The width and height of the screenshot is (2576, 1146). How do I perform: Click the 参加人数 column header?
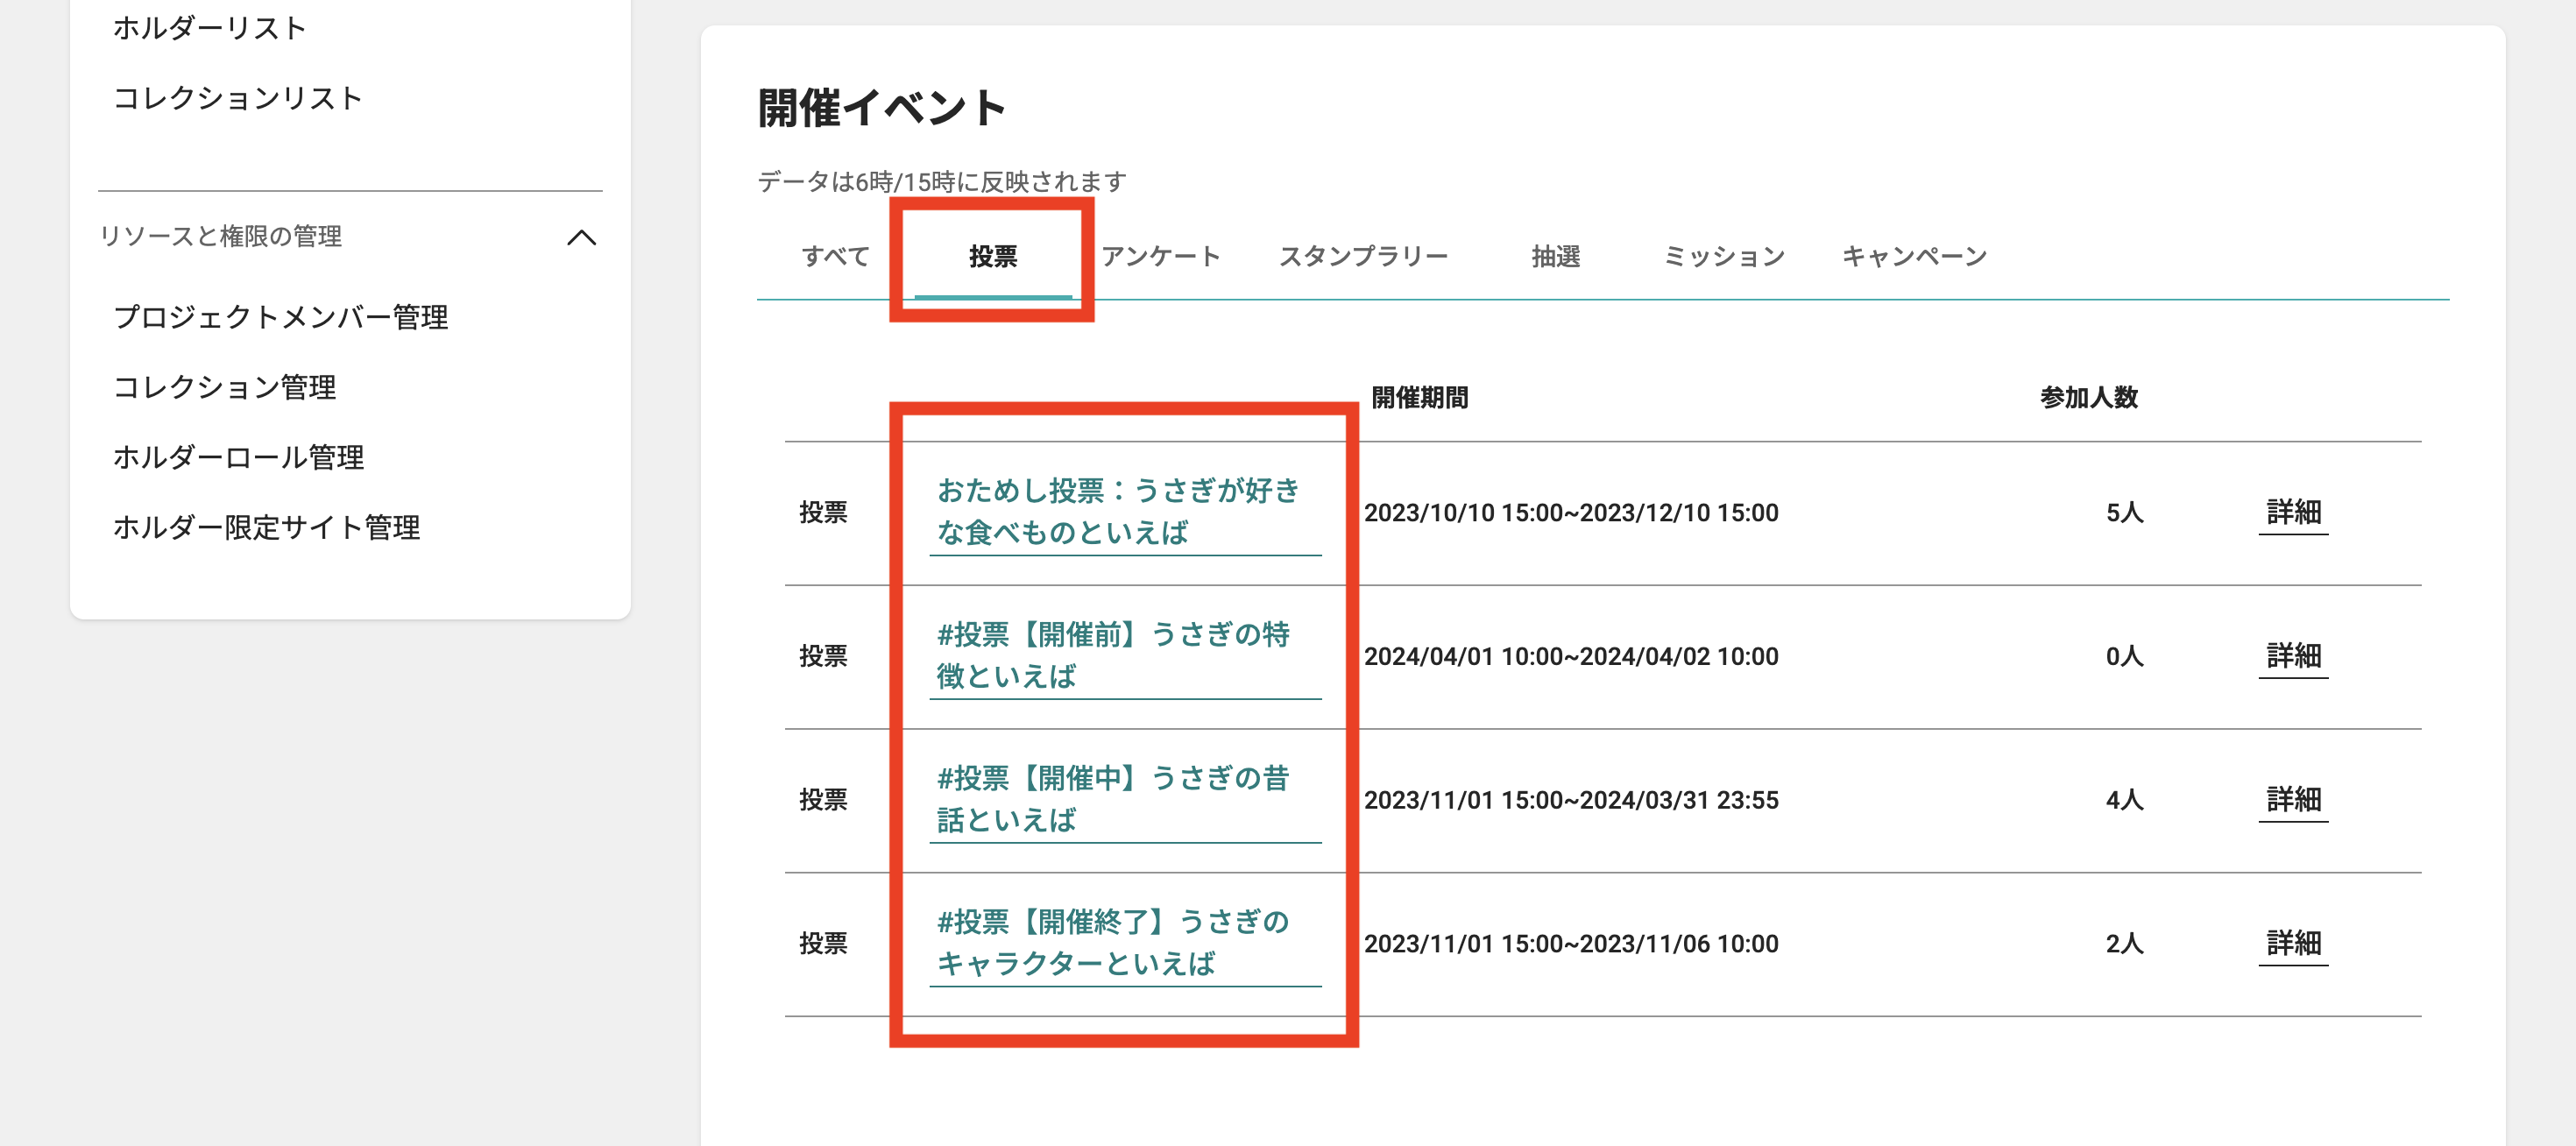[x=2088, y=398]
